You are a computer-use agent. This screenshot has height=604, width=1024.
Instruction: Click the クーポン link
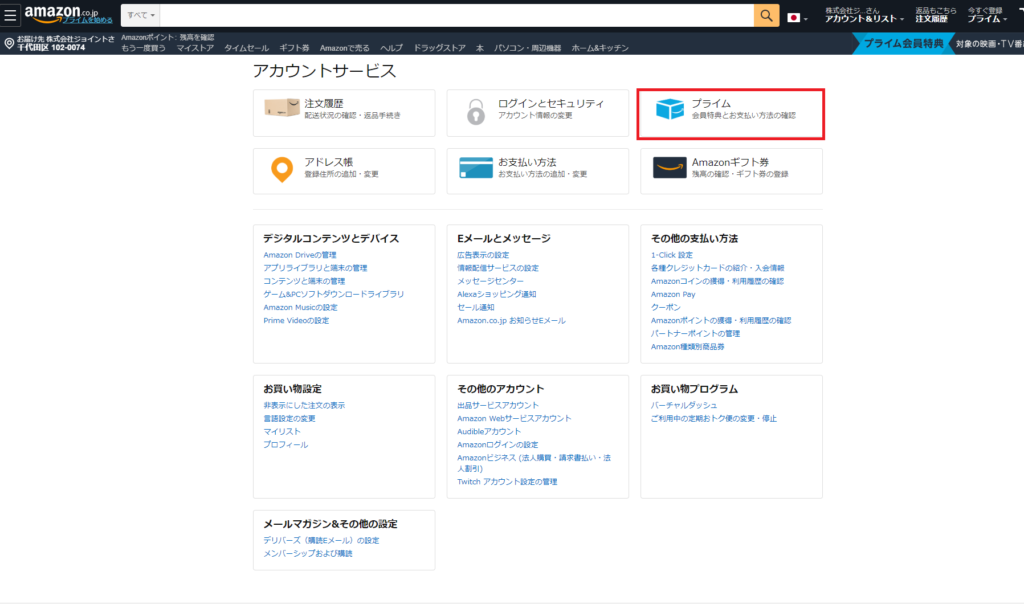click(x=665, y=309)
